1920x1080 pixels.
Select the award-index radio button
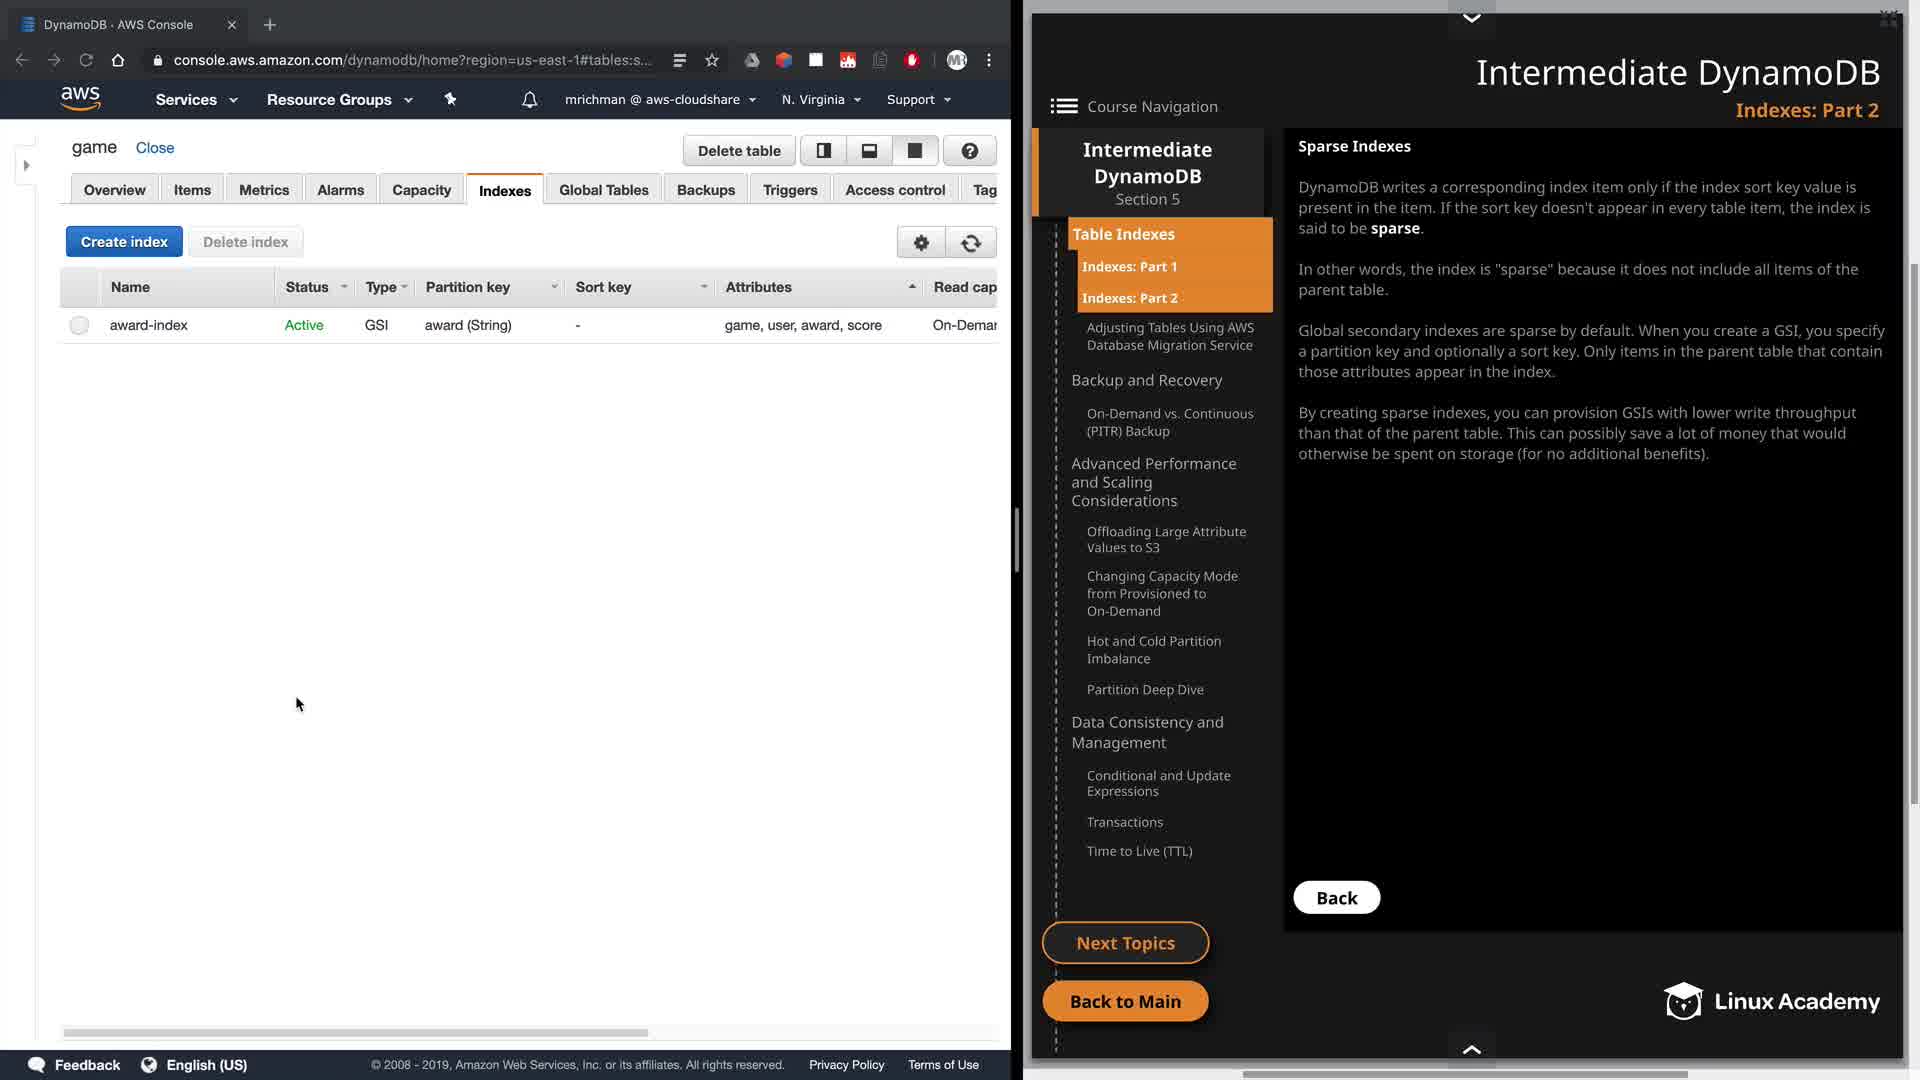click(x=79, y=326)
